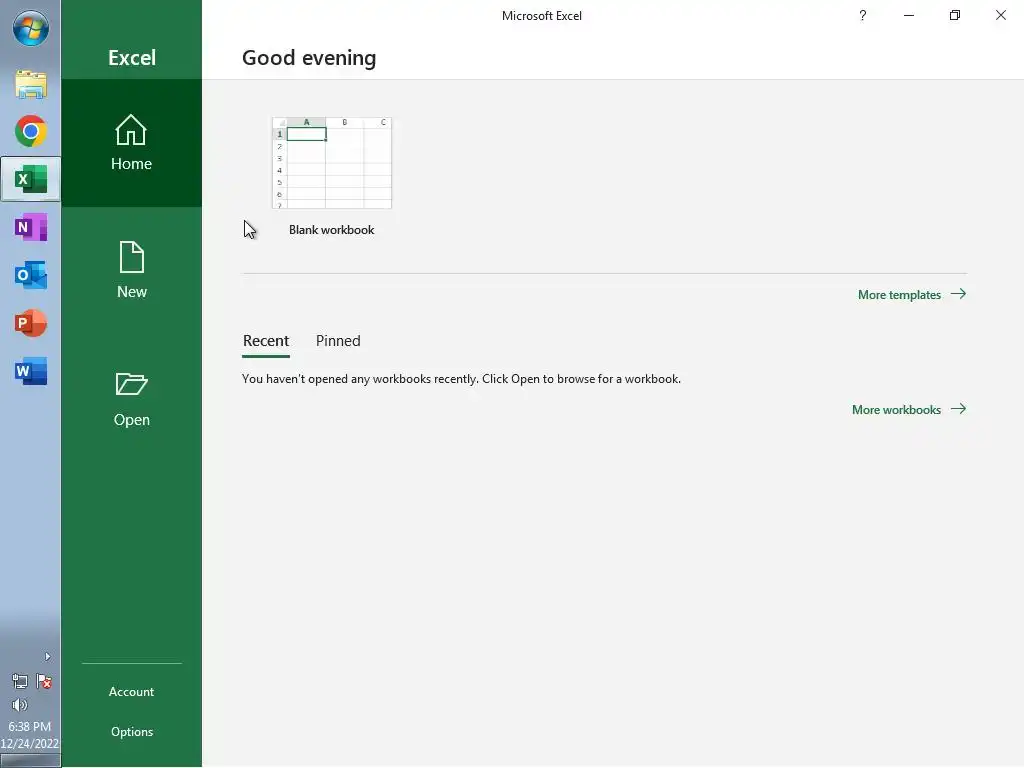
Task: Follow the More templates link
Action: pos(912,295)
